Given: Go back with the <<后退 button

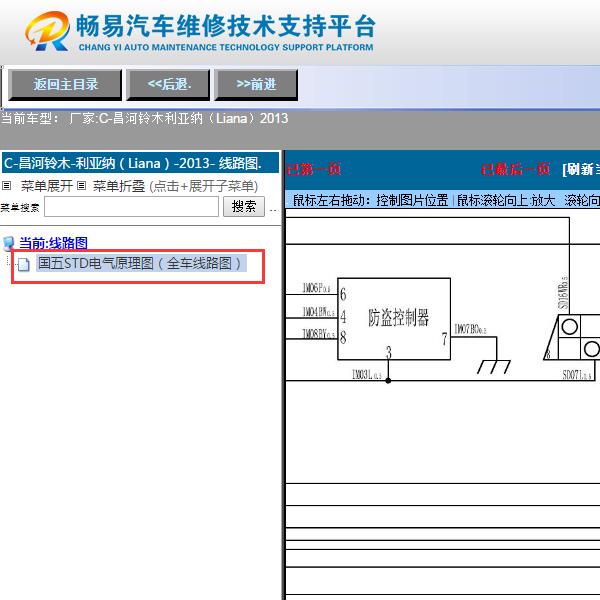Looking at the screenshot, I should (168, 85).
